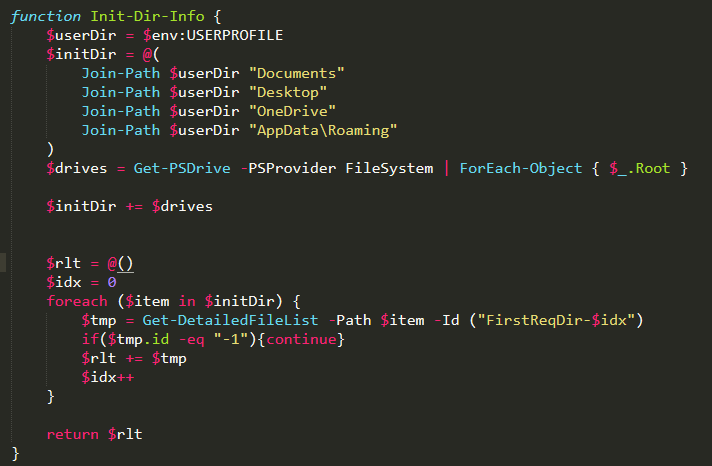Click $initDir inside the foreach parentheses
The width and height of the screenshot is (712, 466).
[x=239, y=302]
